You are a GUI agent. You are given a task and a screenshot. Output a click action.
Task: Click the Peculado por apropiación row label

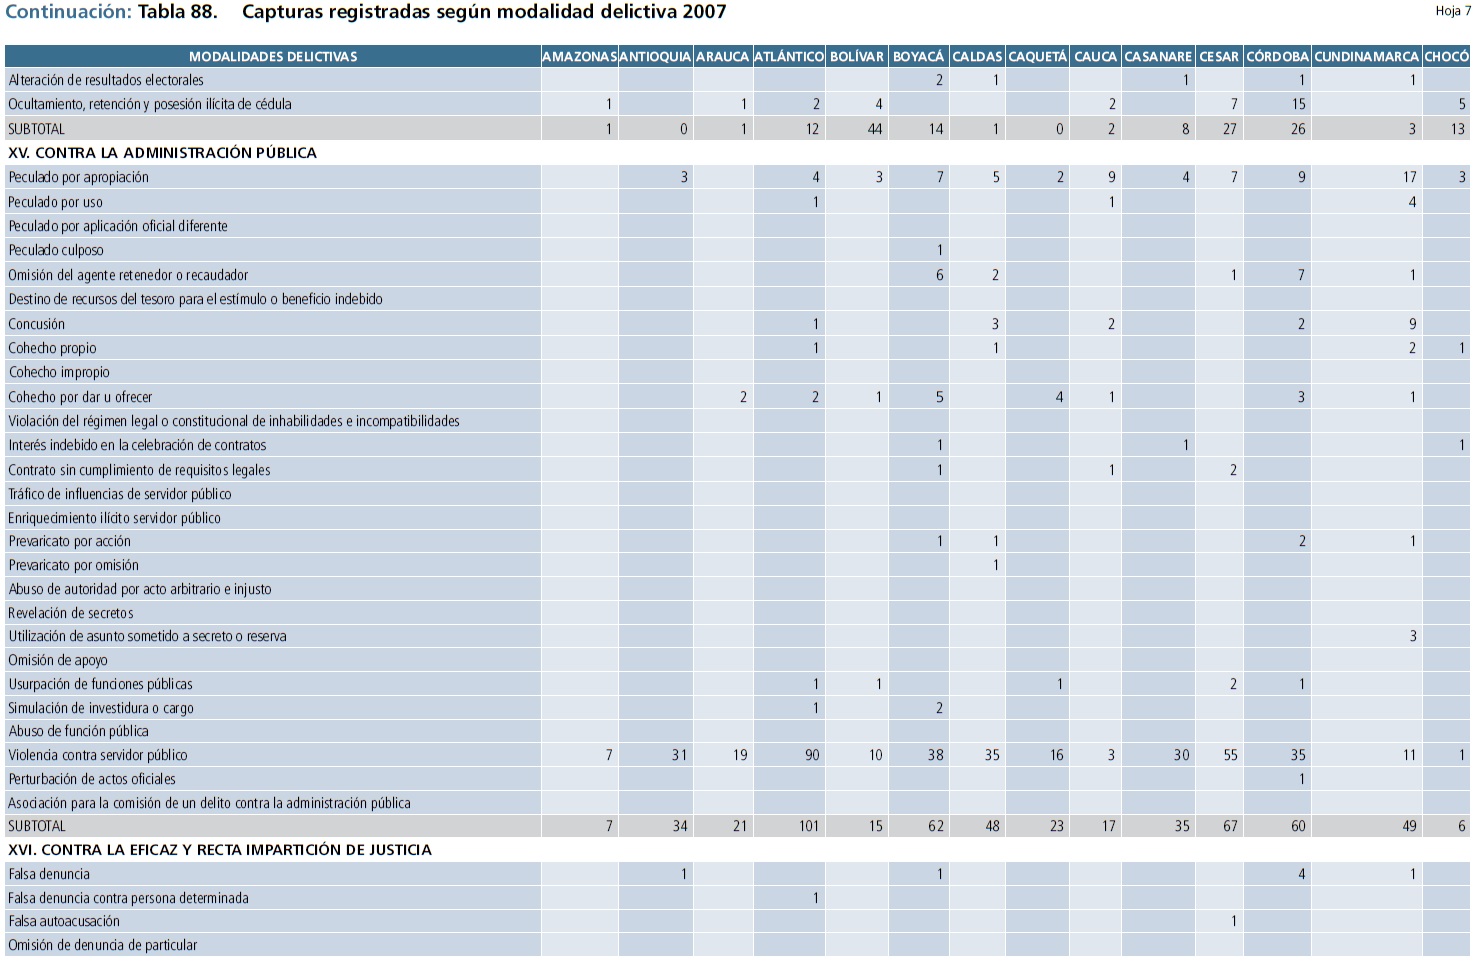coord(78,177)
